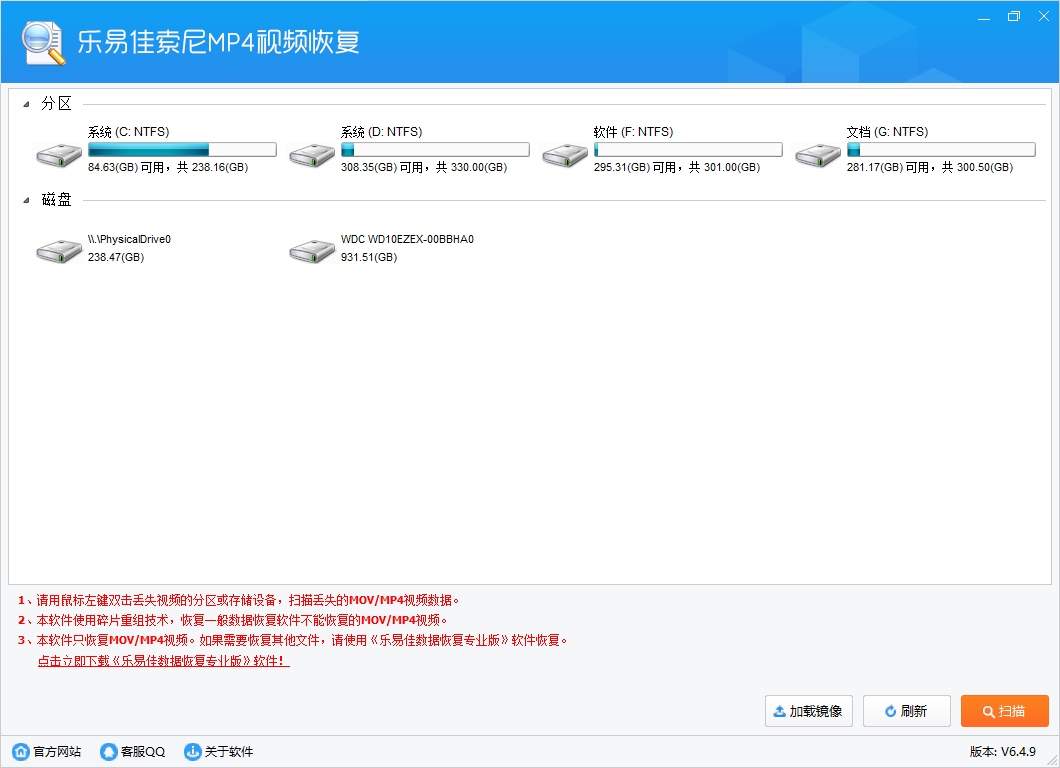
Task: Click instruction line 1 about double-clicking partitions
Action: (239, 600)
